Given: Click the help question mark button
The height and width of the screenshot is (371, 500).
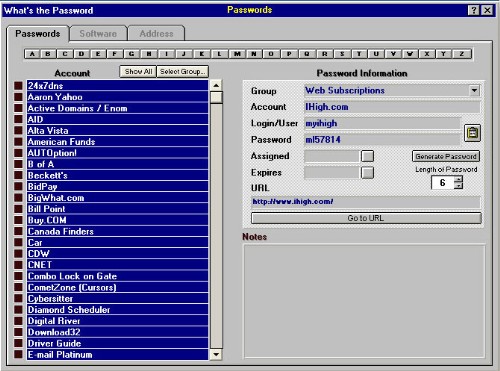Looking at the screenshot, I should [x=473, y=10].
